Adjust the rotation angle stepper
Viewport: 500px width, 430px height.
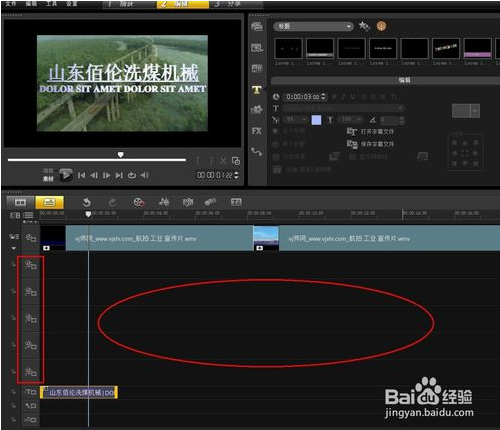402,120
